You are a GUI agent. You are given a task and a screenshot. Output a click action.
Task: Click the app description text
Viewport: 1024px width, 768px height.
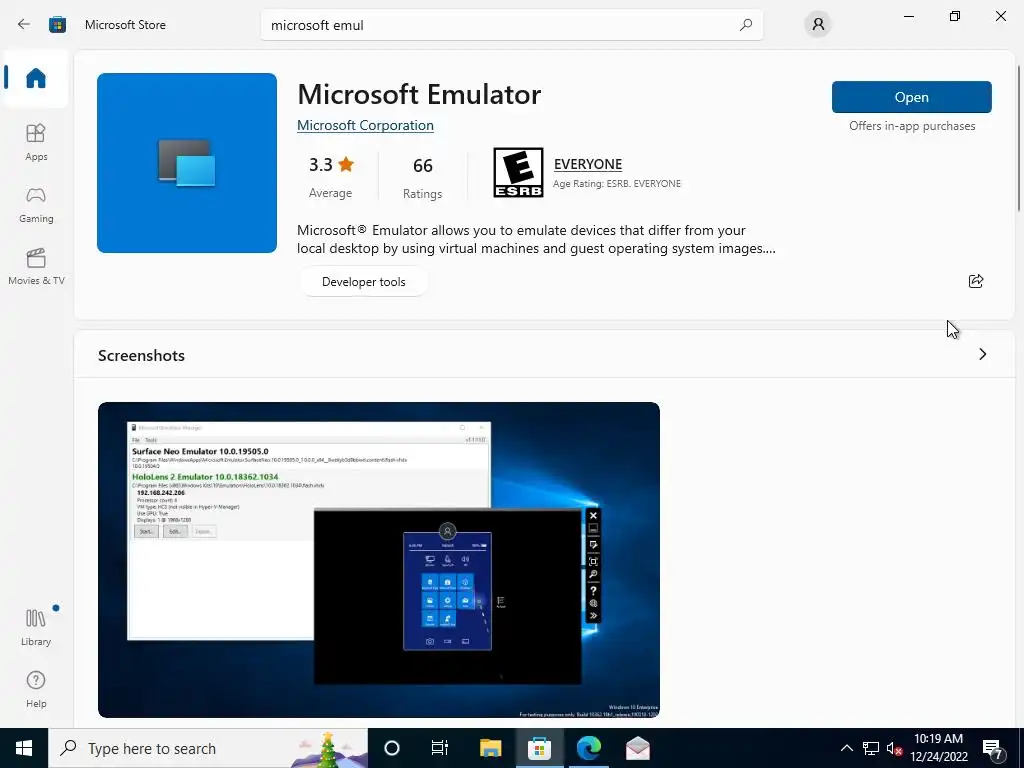click(536, 239)
